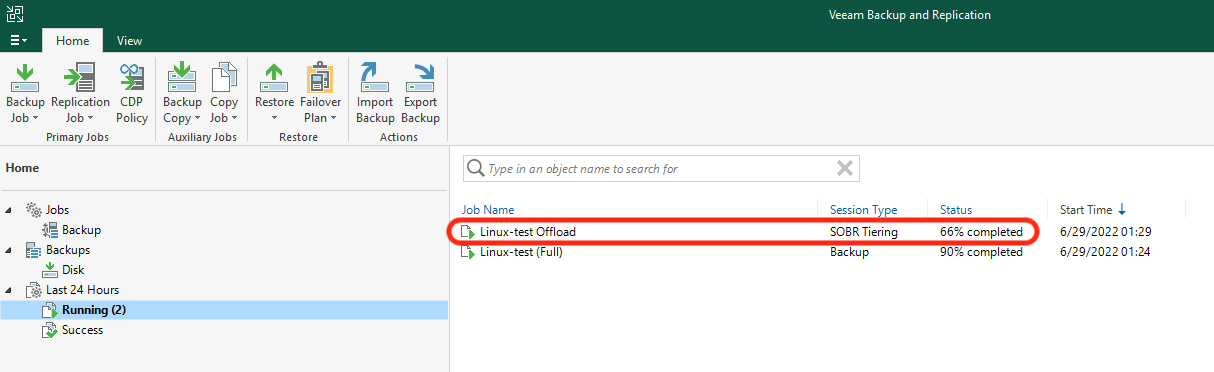This screenshot has width=1214, height=372.
Task: Select the Success tree item
Action: (x=82, y=330)
